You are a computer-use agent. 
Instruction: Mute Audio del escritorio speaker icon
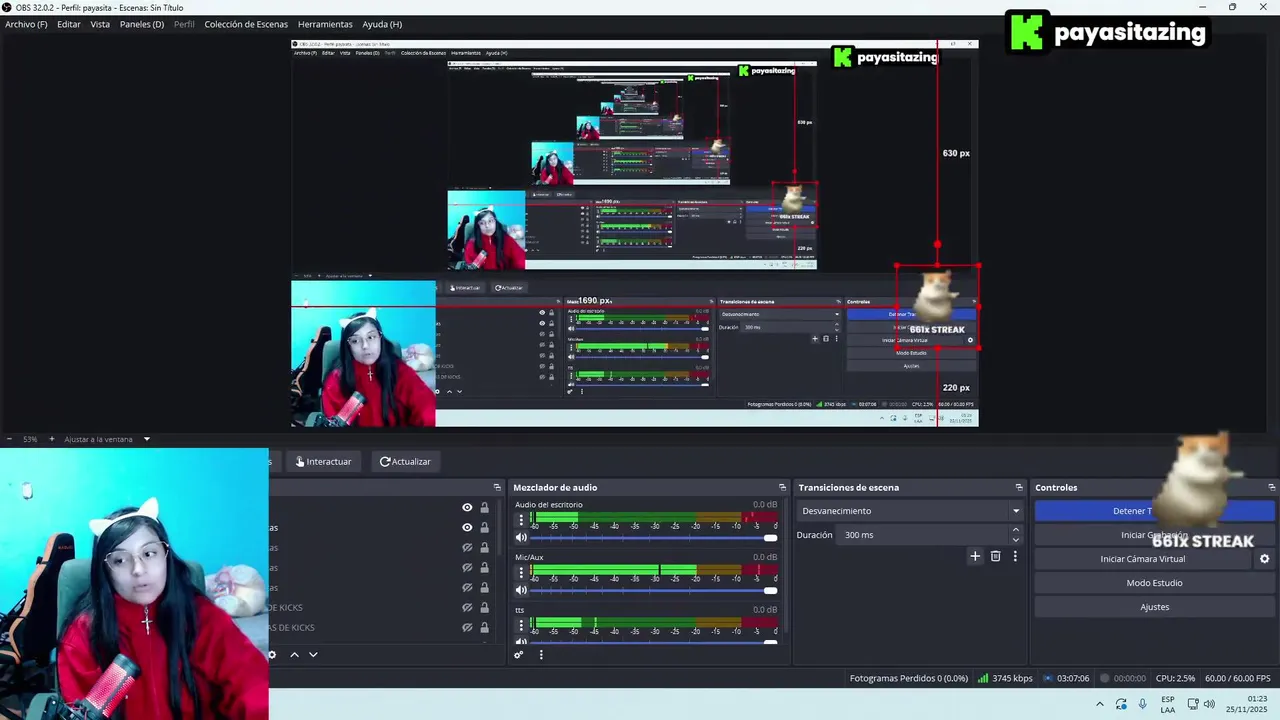[x=521, y=538]
